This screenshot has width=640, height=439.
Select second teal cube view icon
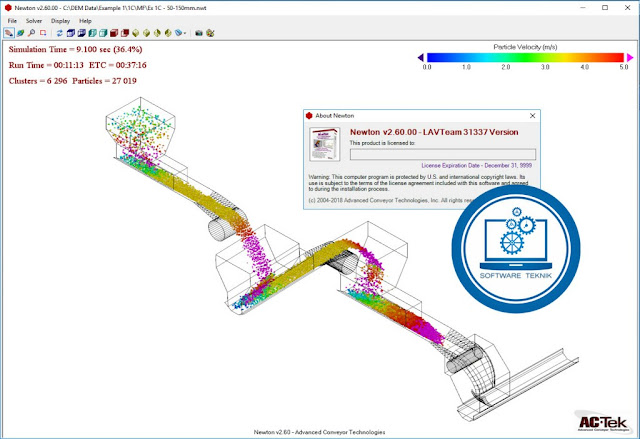(103, 33)
